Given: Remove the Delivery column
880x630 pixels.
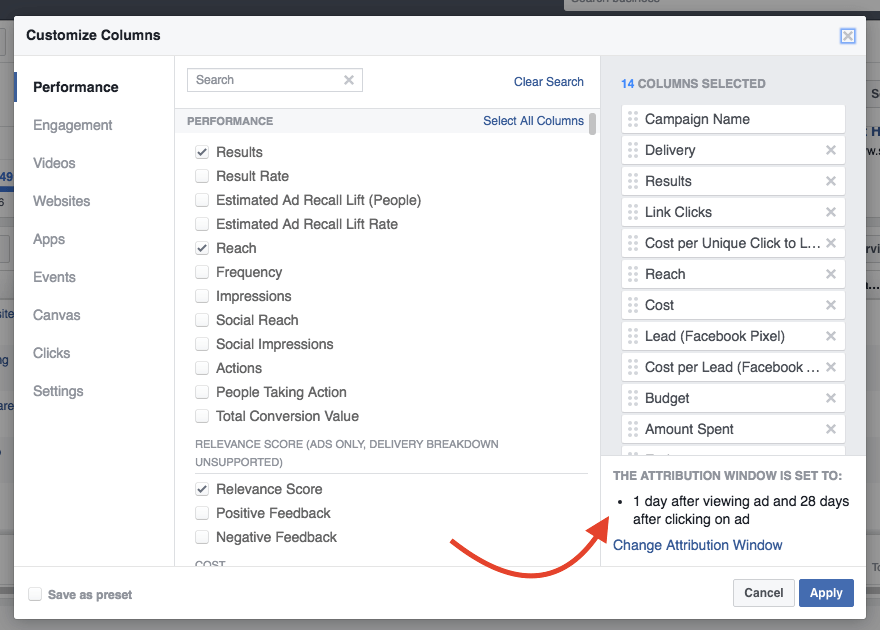Looking at the screenshot, I should click(831, 150).
